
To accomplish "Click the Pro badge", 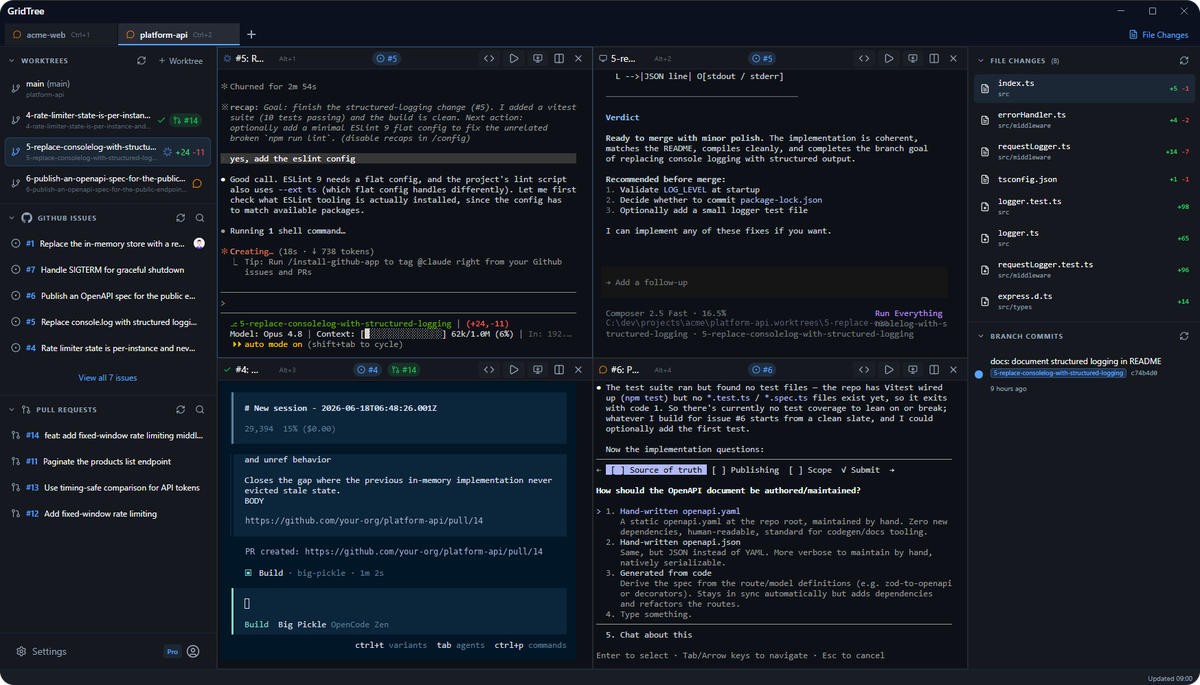I will pyautogui.click(x=172, y=651).
